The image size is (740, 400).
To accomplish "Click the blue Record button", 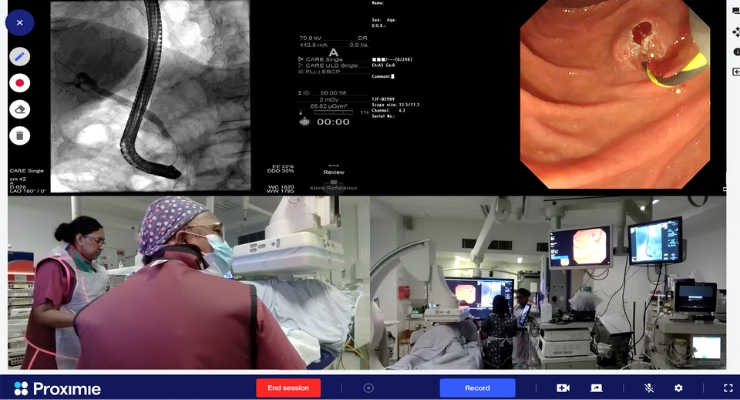I will coord(477,388).
